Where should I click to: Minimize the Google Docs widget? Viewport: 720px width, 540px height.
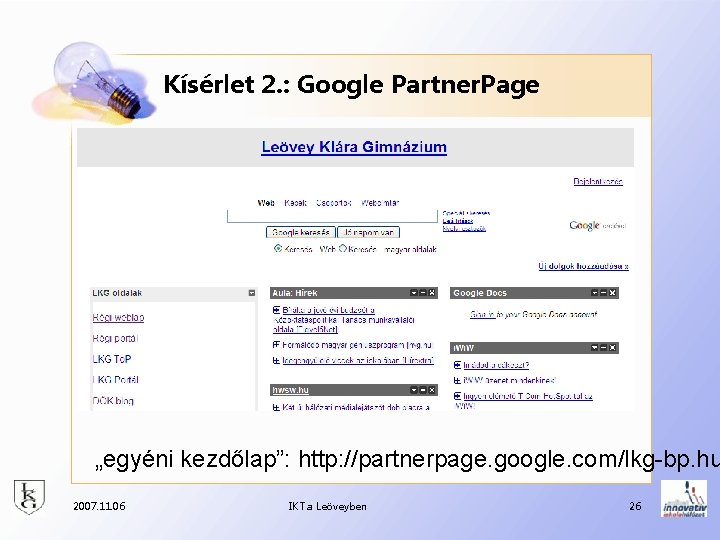coord(603,293)
